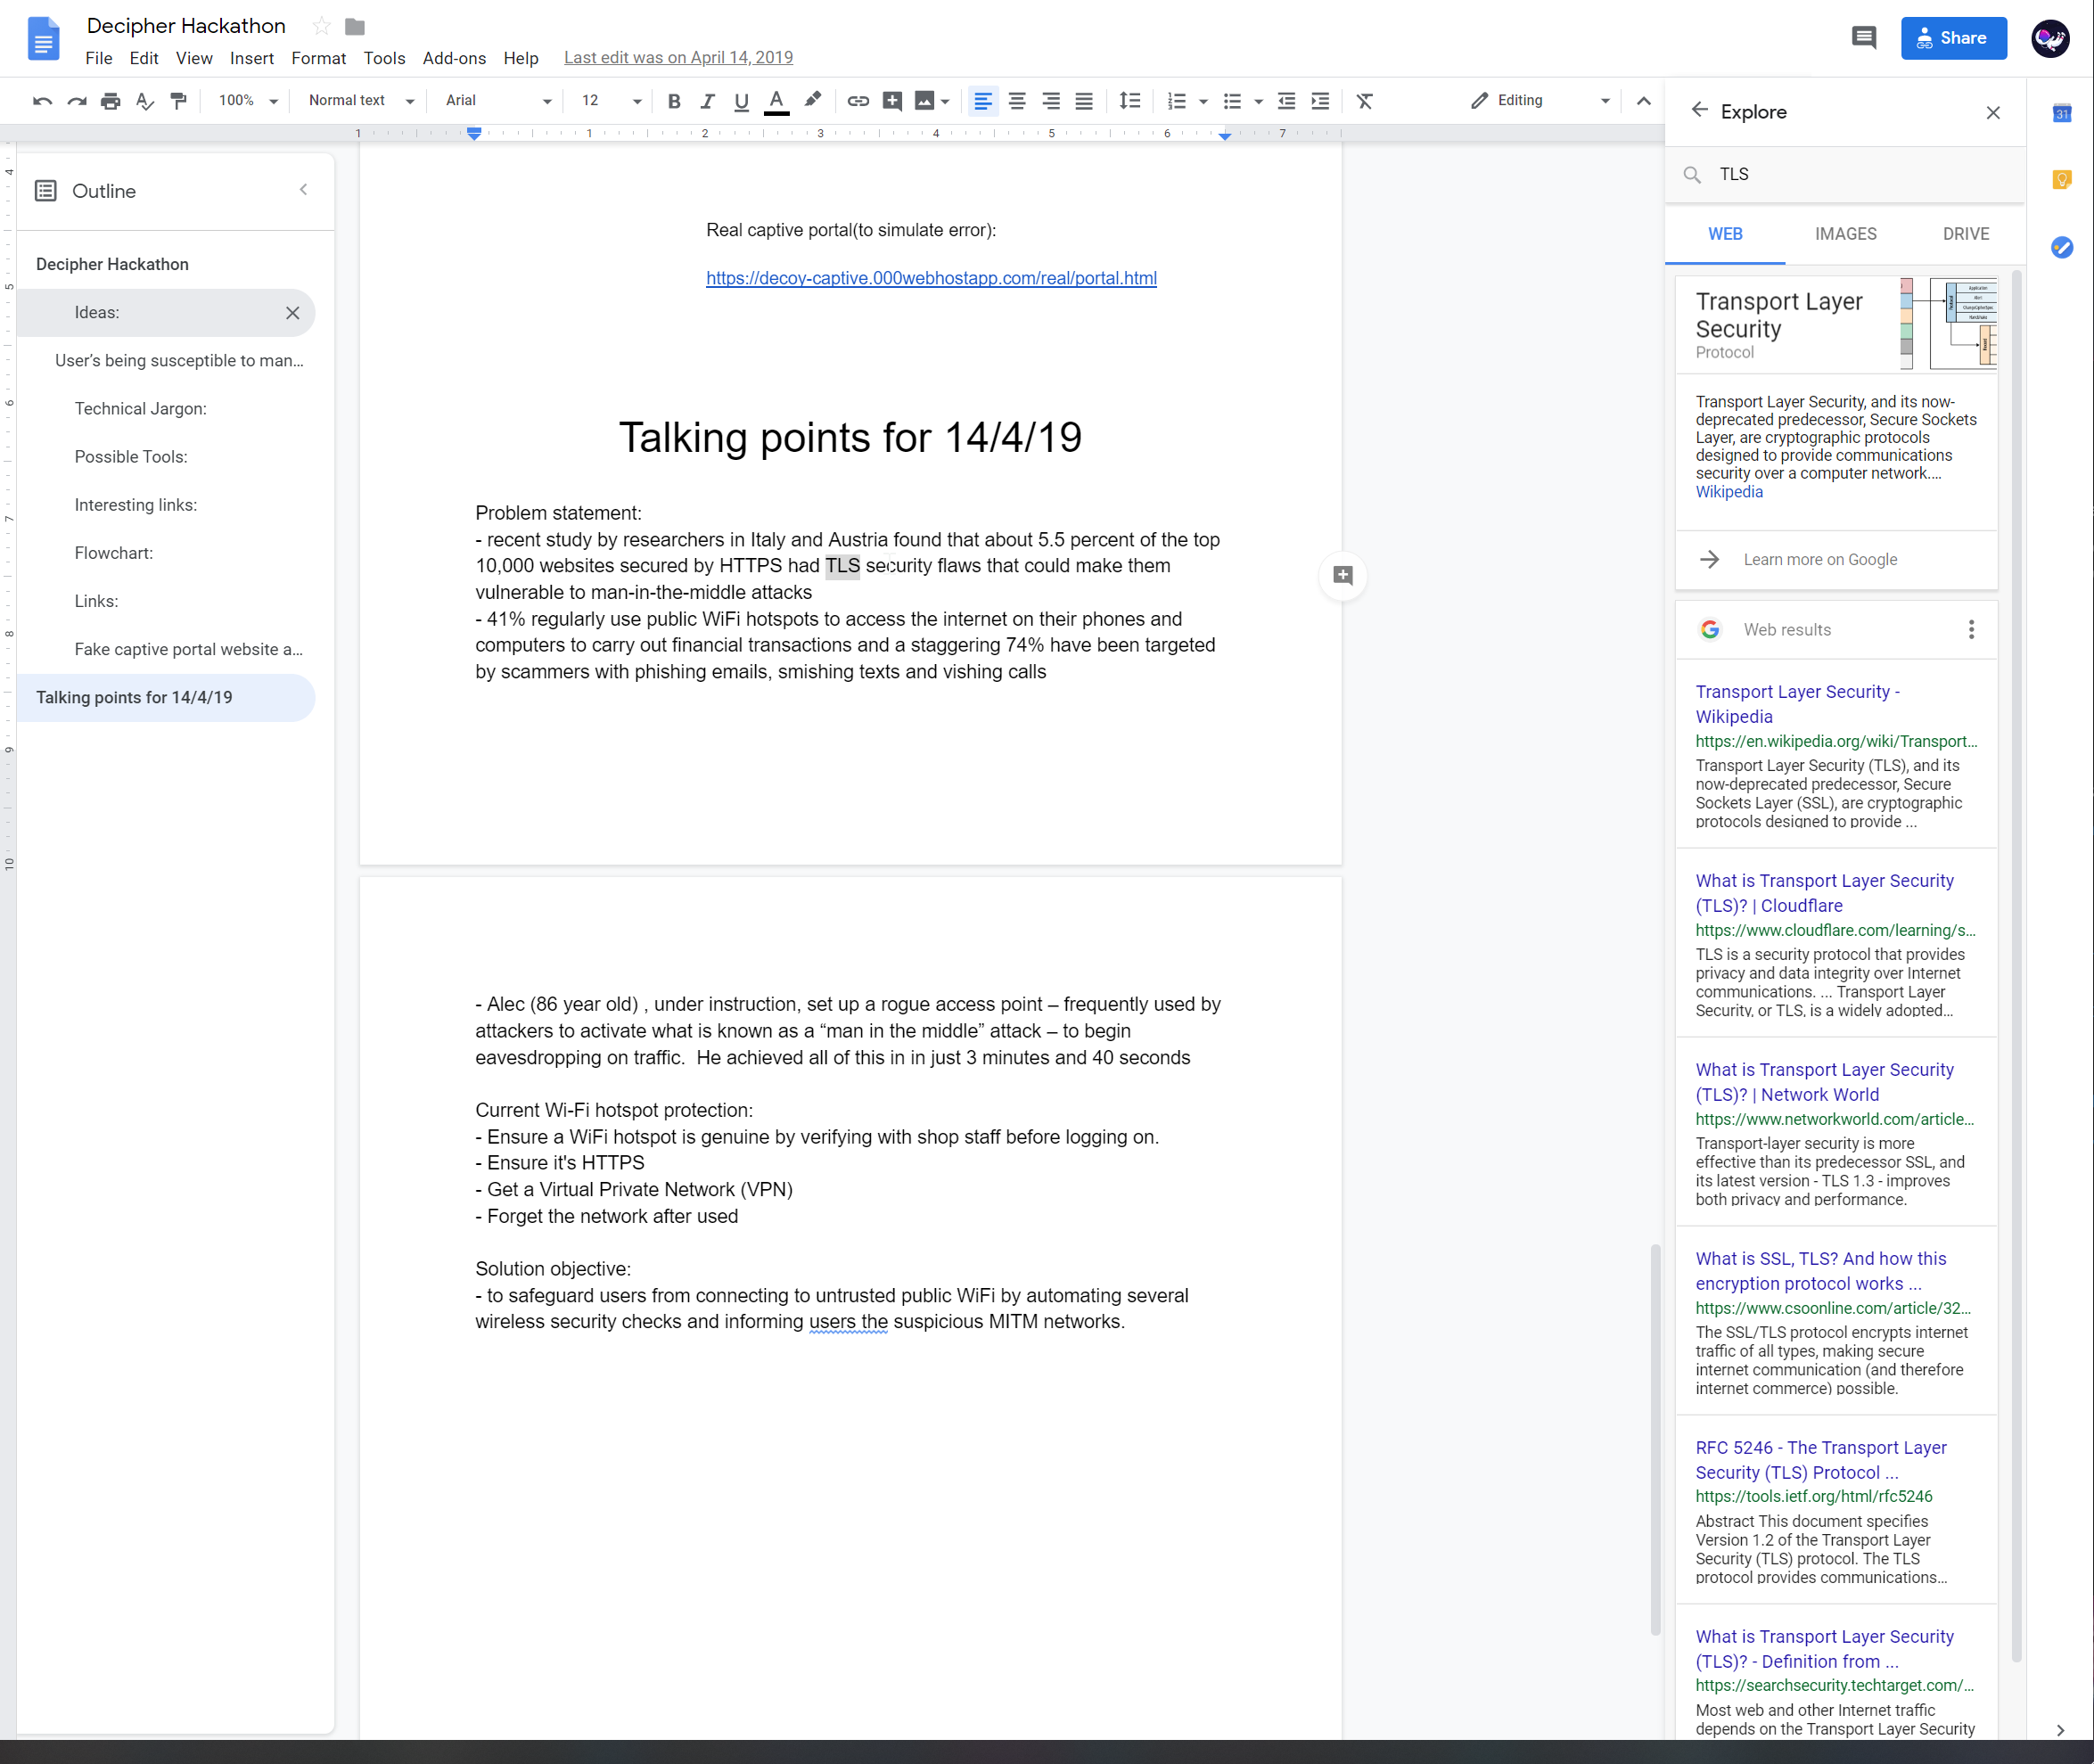Screen dimensions: 2094x1764
Task: Click the Undo icon in toolbar
Action: point(42,101)
